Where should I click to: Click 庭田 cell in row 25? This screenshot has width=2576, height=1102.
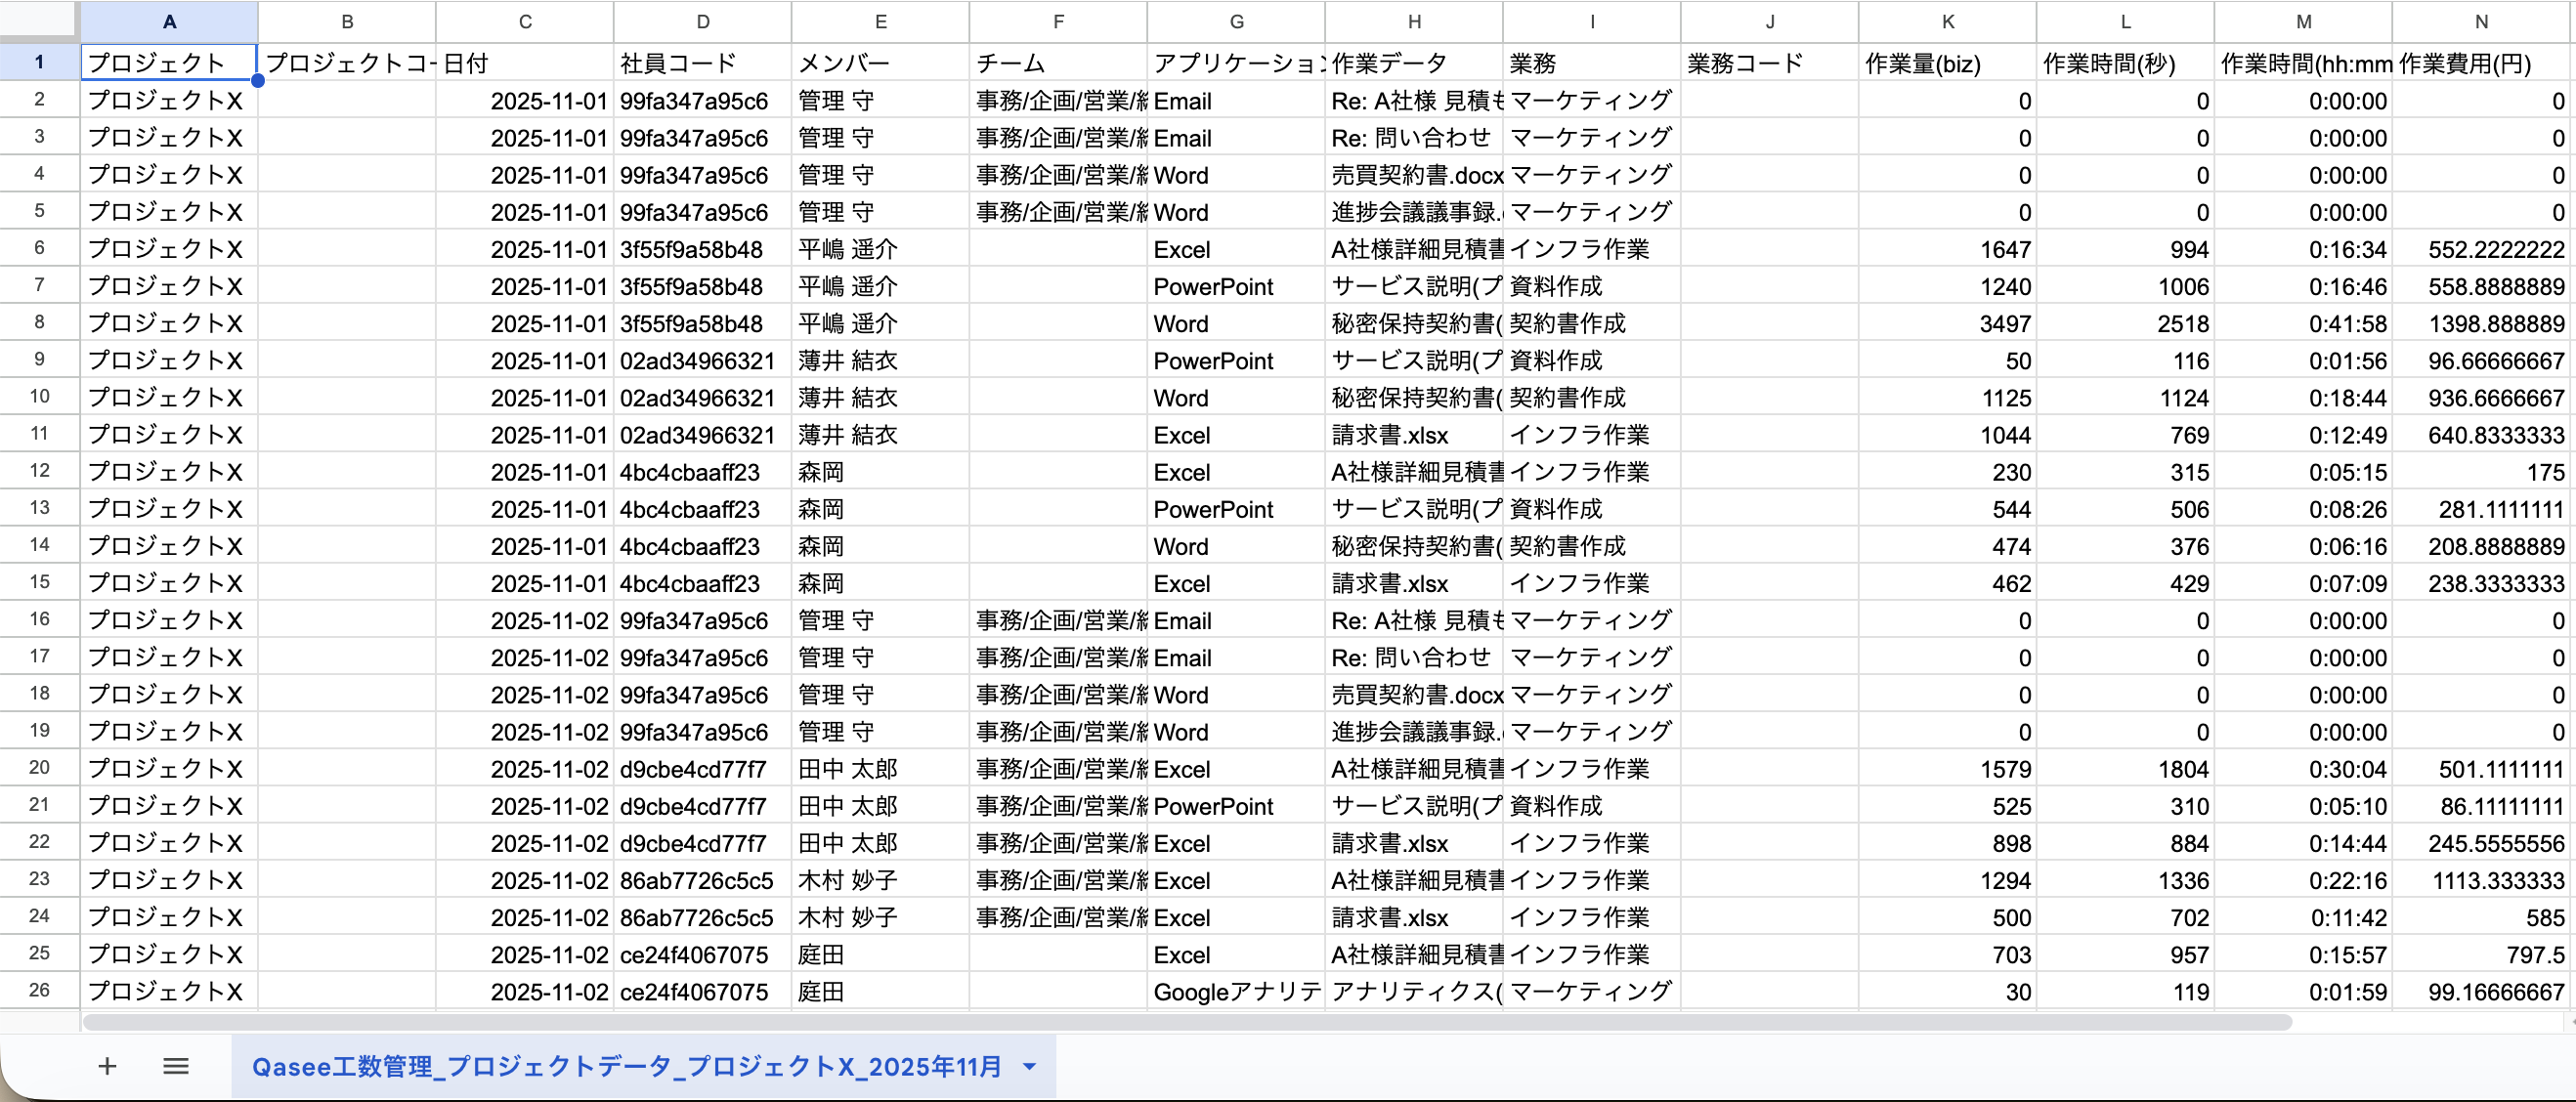pos(881,954)
